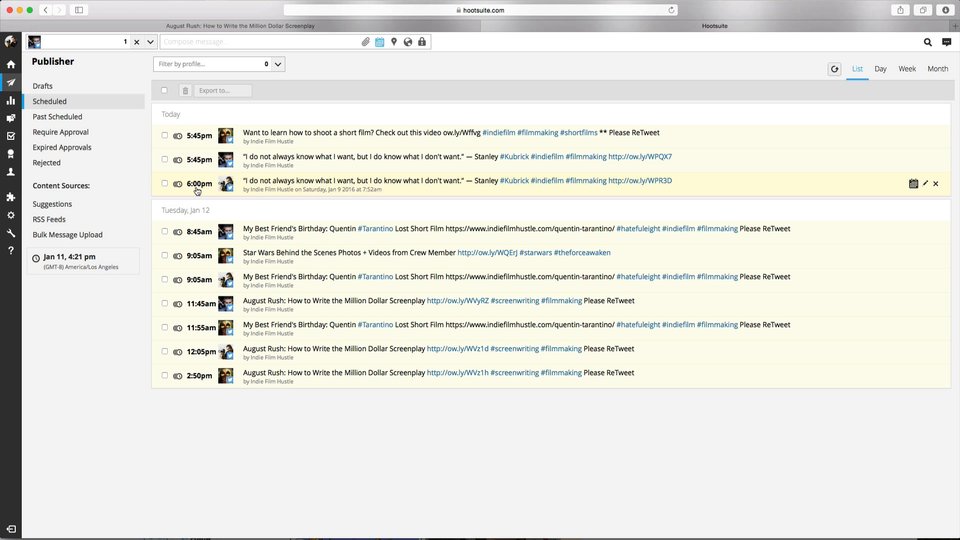Open the scheduling calendar icon in composer

tap(380, 42)
